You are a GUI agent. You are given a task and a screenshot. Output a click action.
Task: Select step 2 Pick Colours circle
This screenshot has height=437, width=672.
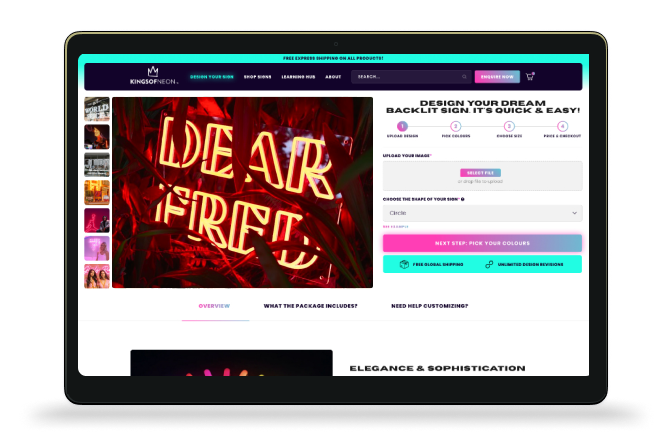click(455, 126)
